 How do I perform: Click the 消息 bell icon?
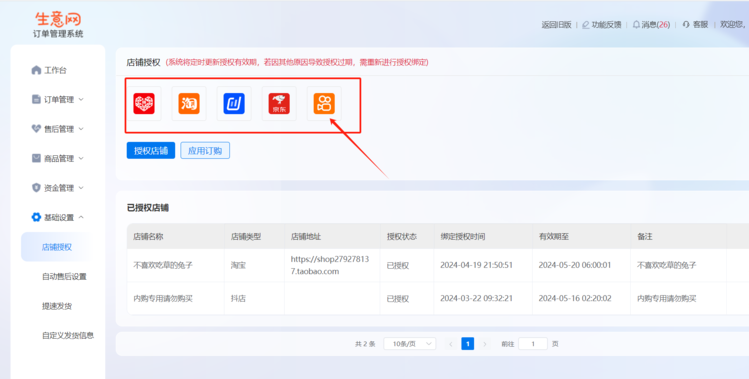tap(636, 24)
